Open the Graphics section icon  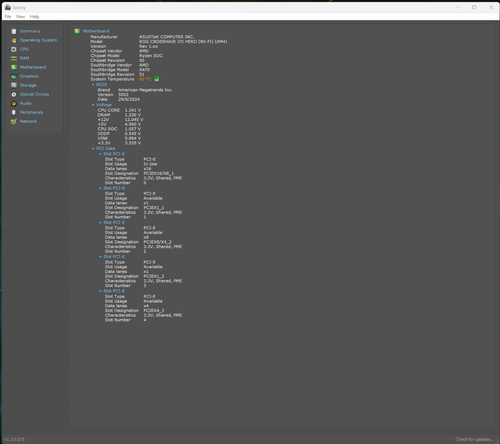tap(14, 76)
